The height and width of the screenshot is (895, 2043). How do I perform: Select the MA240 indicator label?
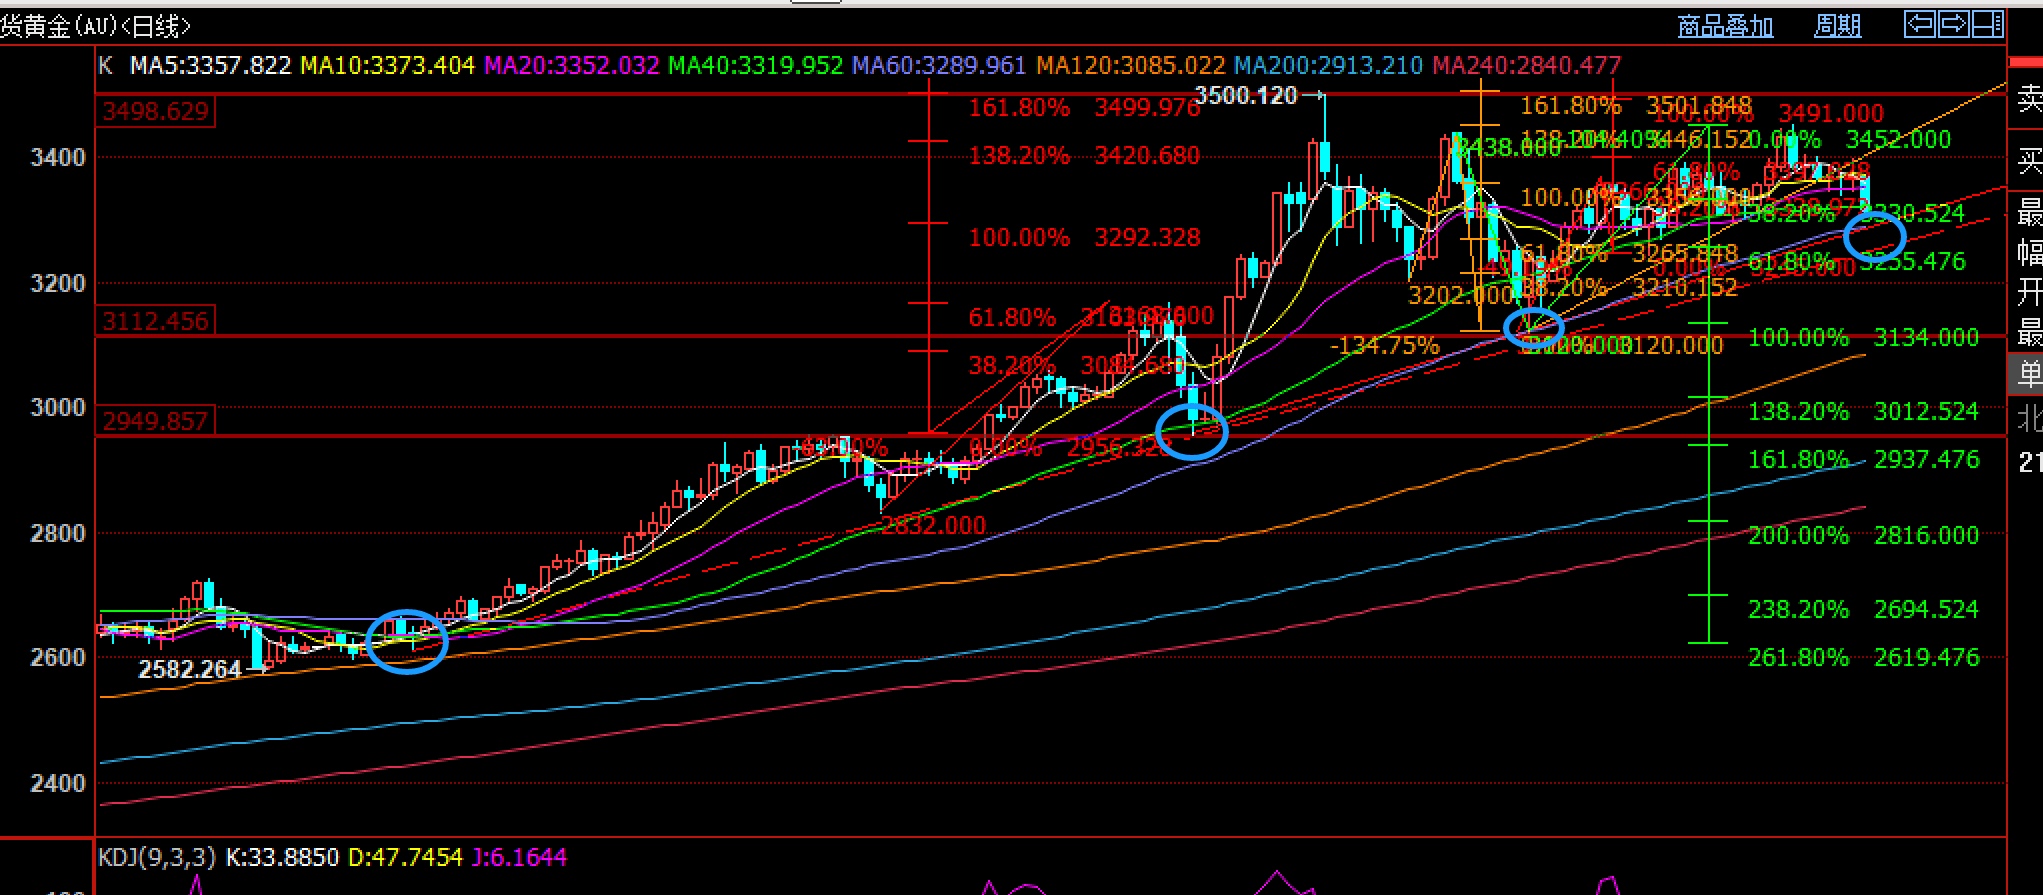point(1526,66)
